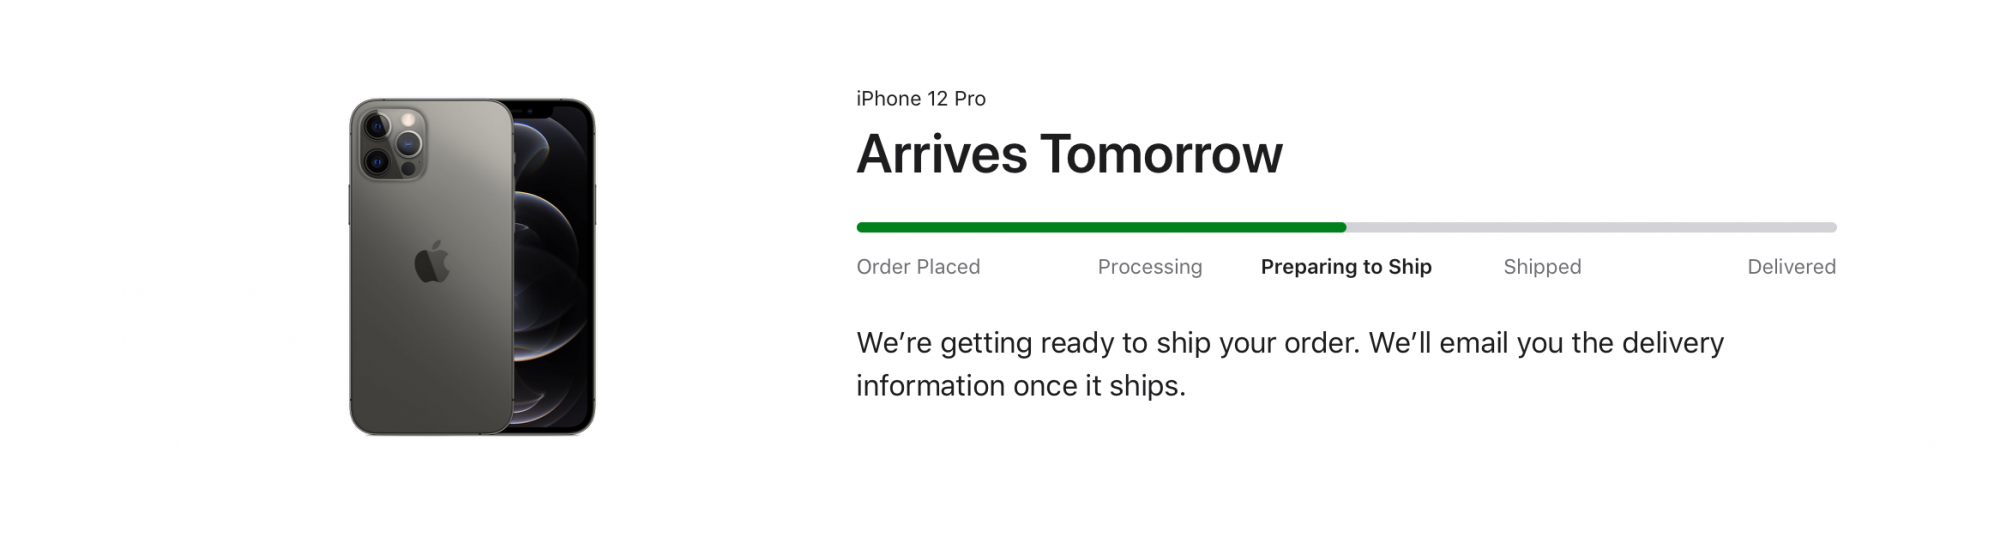Click the end of the green progress segment
This screenshot has width=2000, height=544.
[1343, 227]
